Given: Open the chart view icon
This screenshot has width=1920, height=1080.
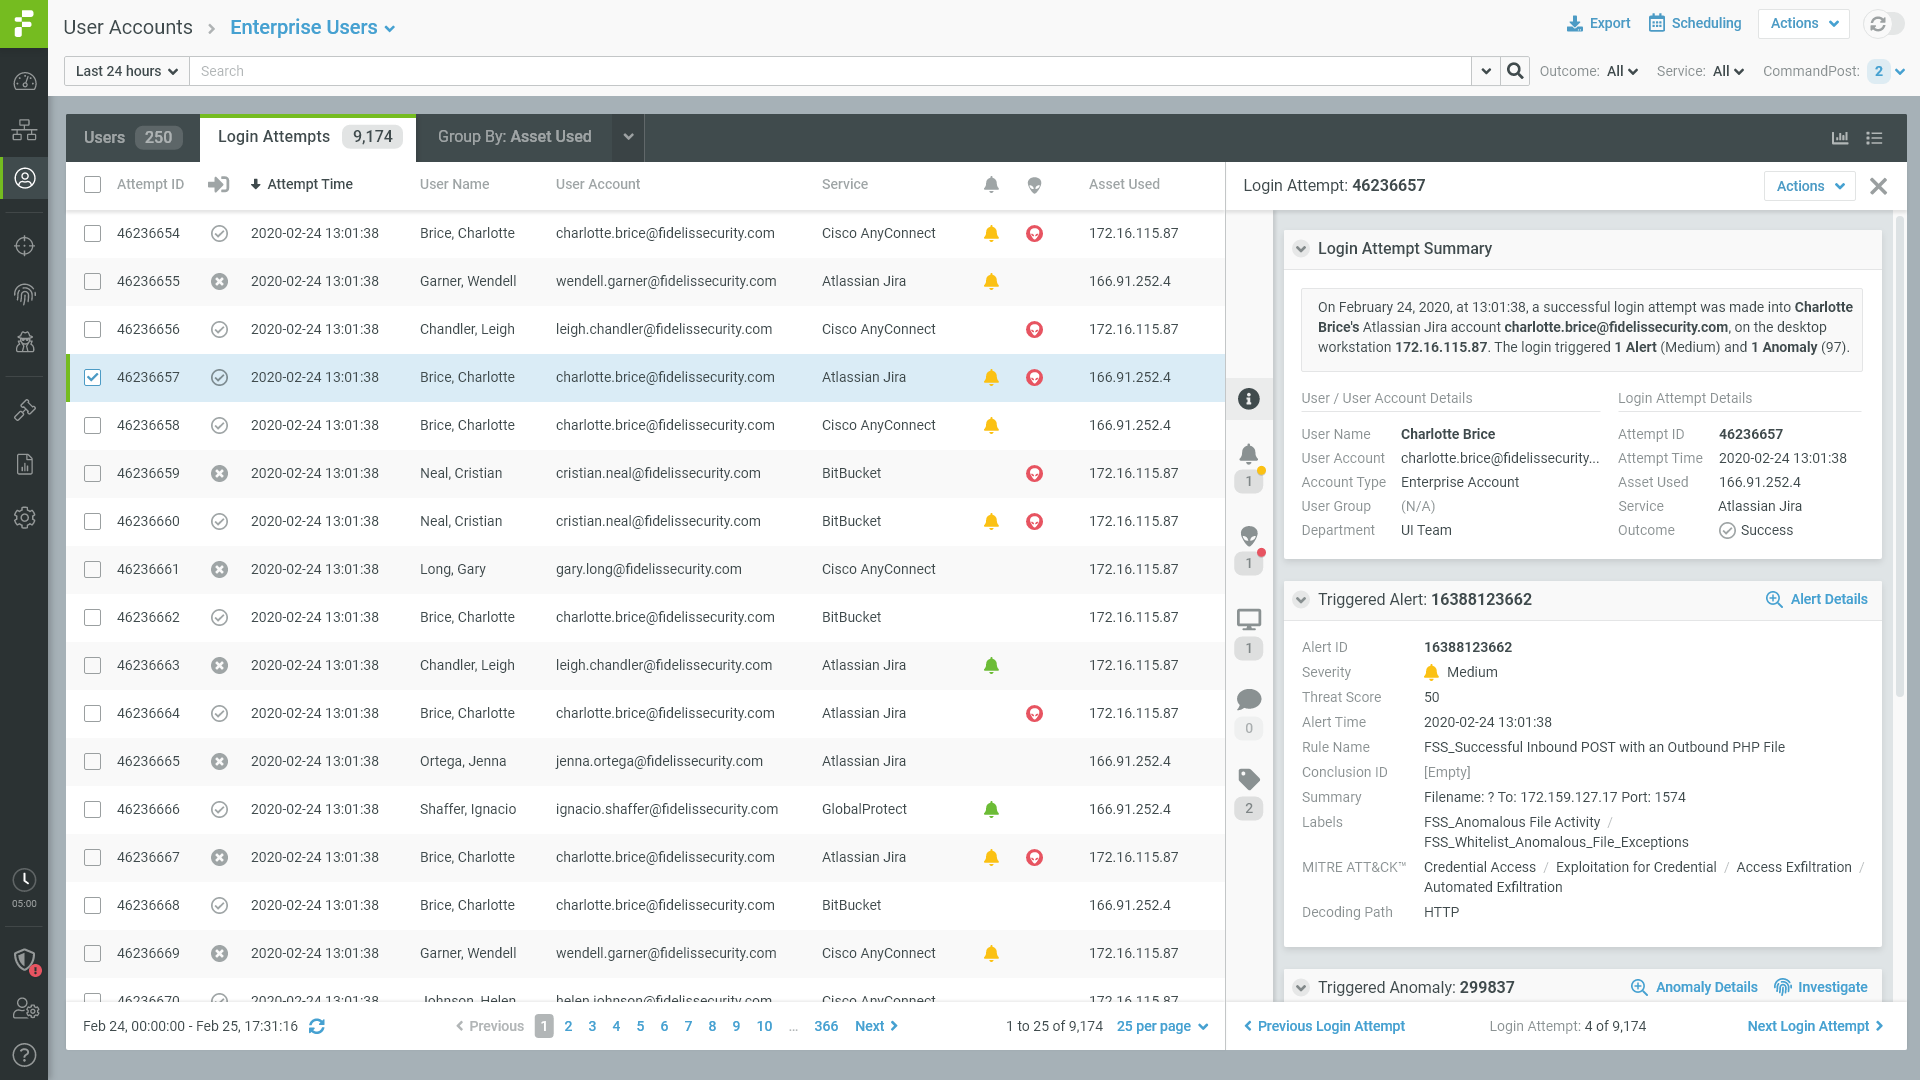Looking at the screenshot, I should (1840, 138).
